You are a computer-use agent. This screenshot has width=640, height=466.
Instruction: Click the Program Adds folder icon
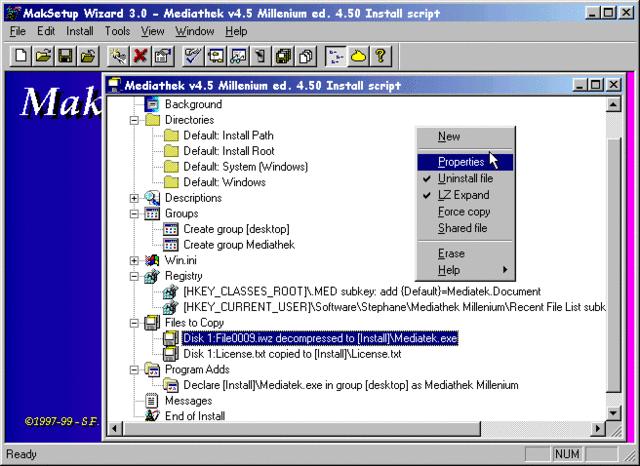pos(152,370)
